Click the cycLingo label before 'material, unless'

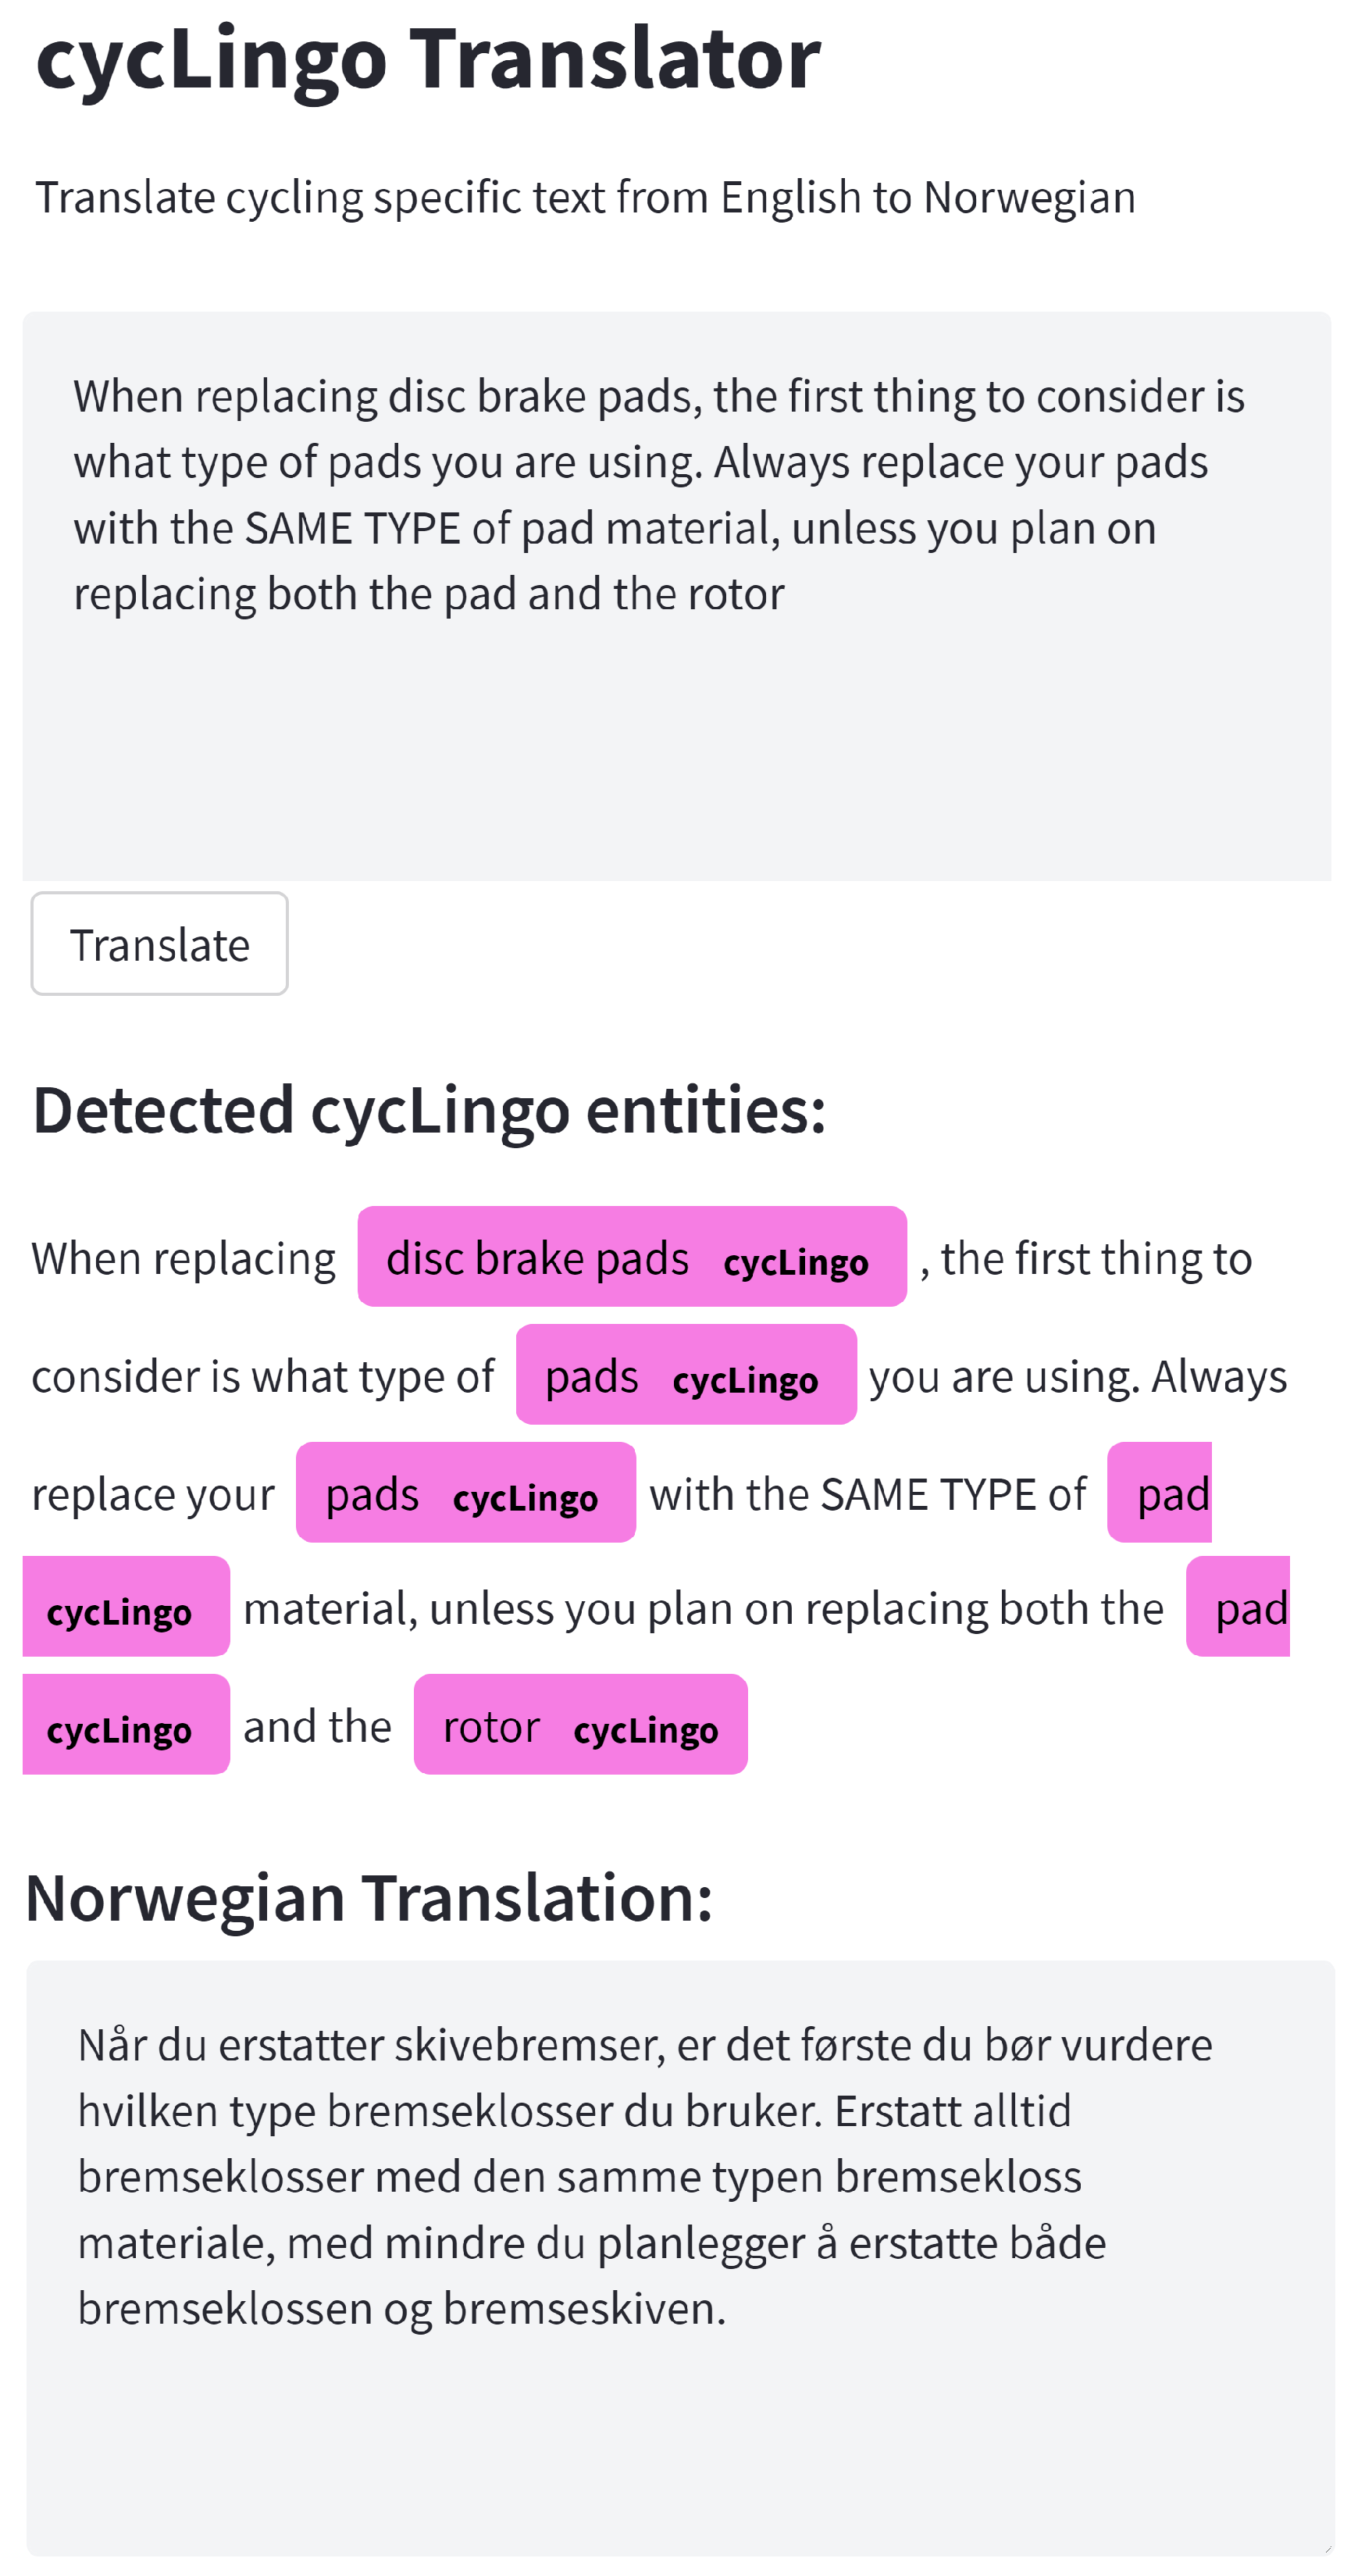pyautogui.click(x=119, y=1612)
